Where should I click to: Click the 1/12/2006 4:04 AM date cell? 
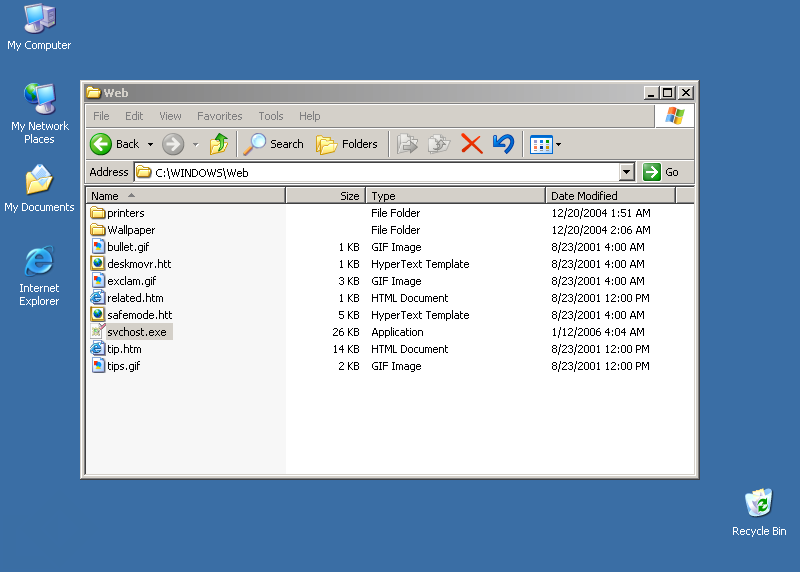click(597, 332)
